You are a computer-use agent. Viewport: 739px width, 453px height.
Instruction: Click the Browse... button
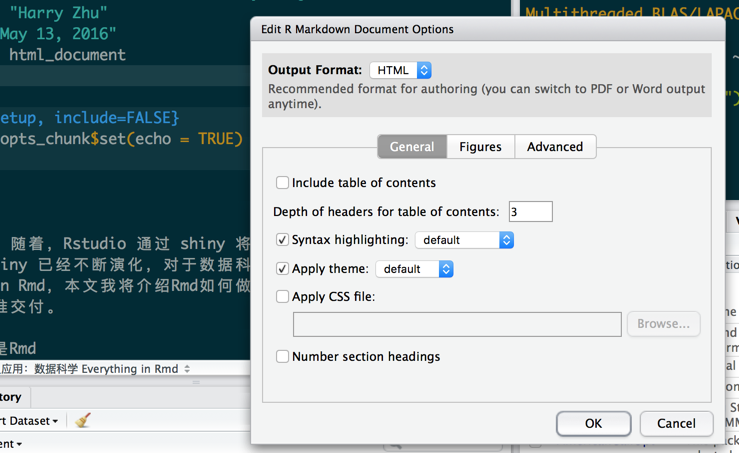point(663,324)
